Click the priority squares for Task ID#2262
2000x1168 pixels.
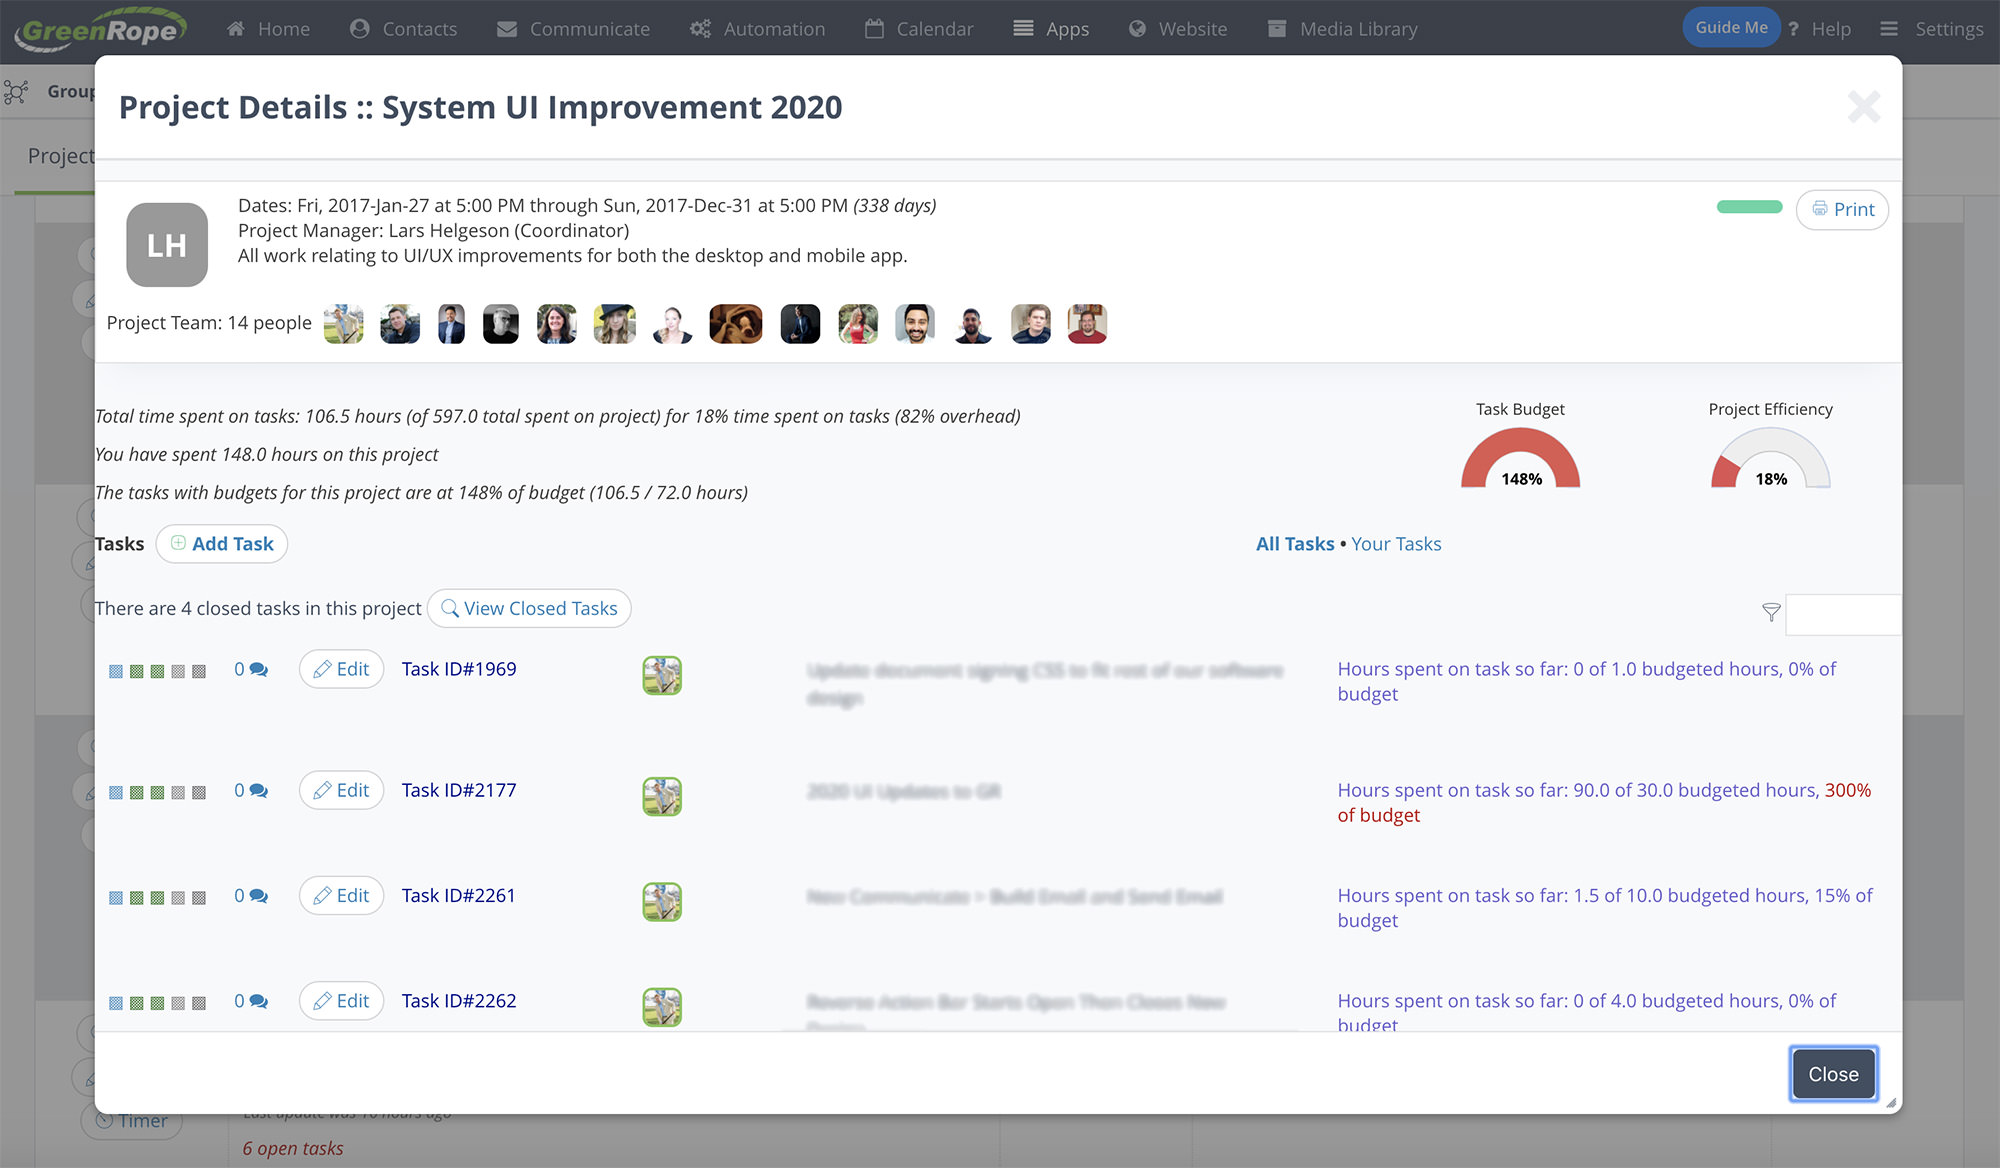point(157,1003)
